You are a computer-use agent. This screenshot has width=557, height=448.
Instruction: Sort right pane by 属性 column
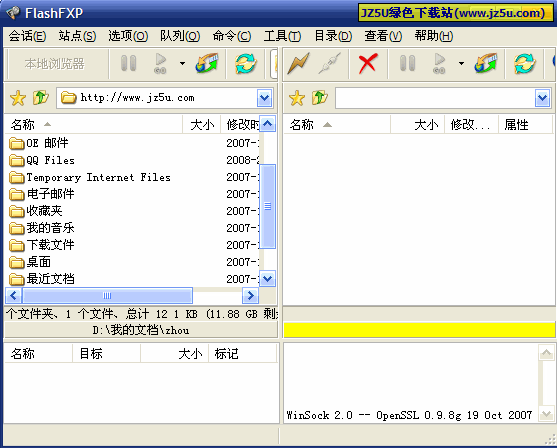[x=525, y=124]
